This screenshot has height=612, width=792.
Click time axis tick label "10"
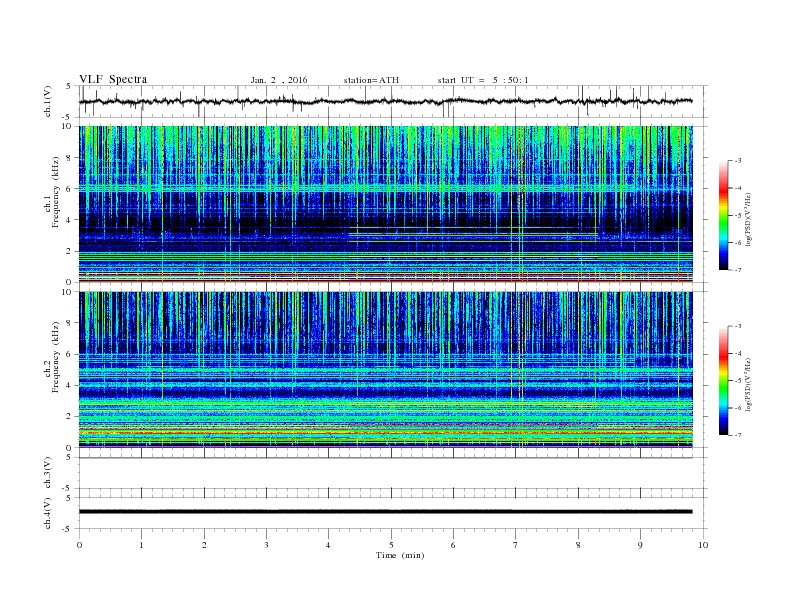[703, 545]
